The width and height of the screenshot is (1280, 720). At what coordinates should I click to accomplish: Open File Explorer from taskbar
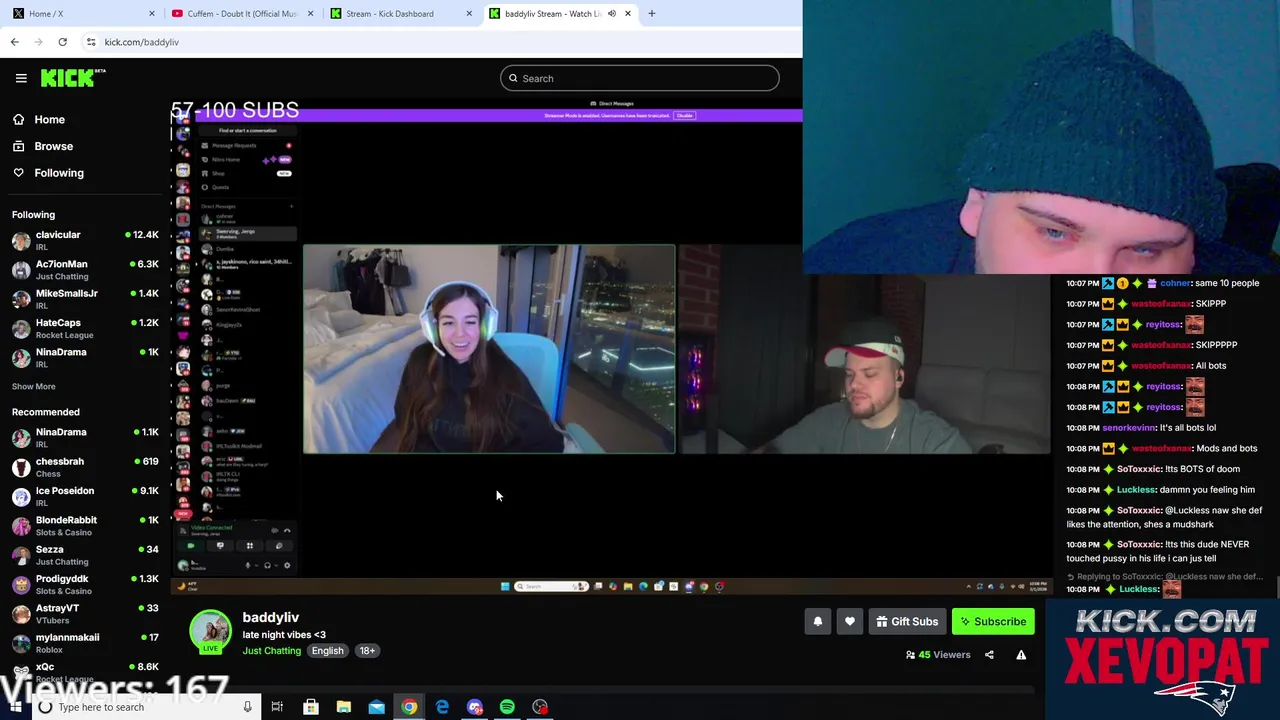pyautogui.click(x=343, y=707)
